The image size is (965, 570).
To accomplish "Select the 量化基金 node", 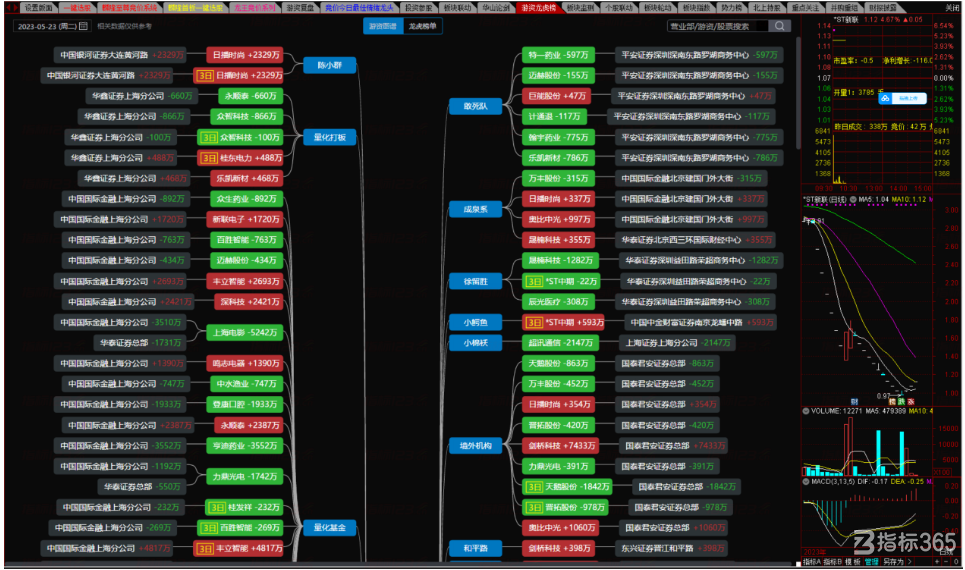I will [329, 528].
